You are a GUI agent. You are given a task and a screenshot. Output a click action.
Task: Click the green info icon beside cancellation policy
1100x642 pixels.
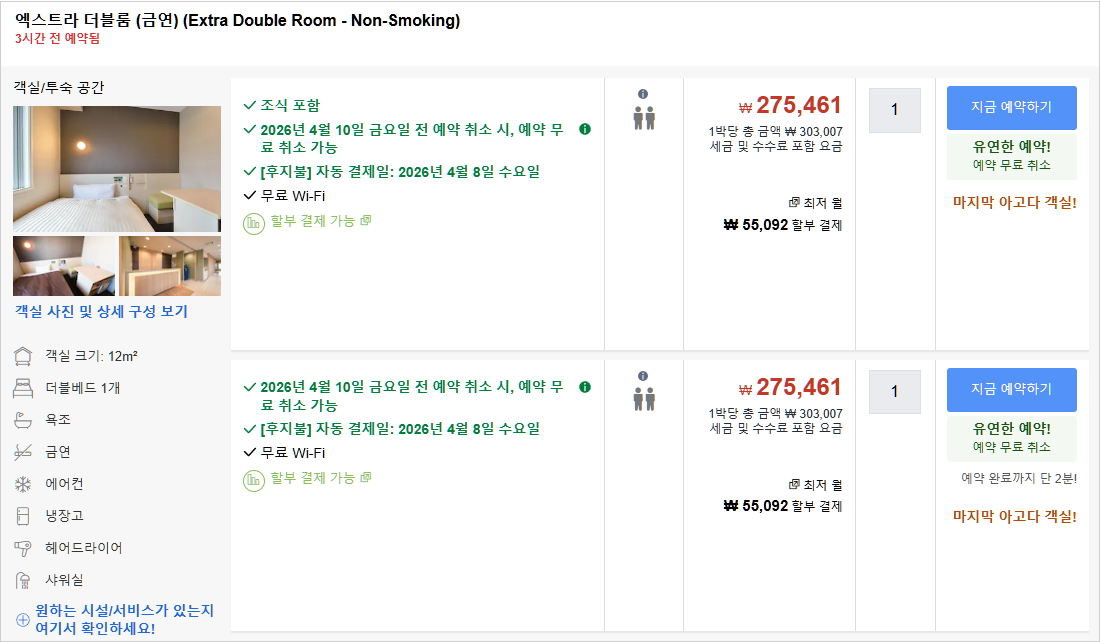coord(587,130)
